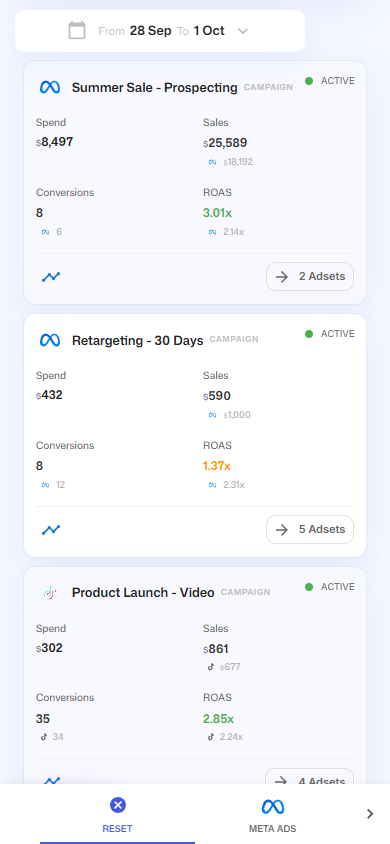This screenshot has width=390, height=844.
Task: Click the Meta icon beside 6 conversions
Action: click(45, 232)
